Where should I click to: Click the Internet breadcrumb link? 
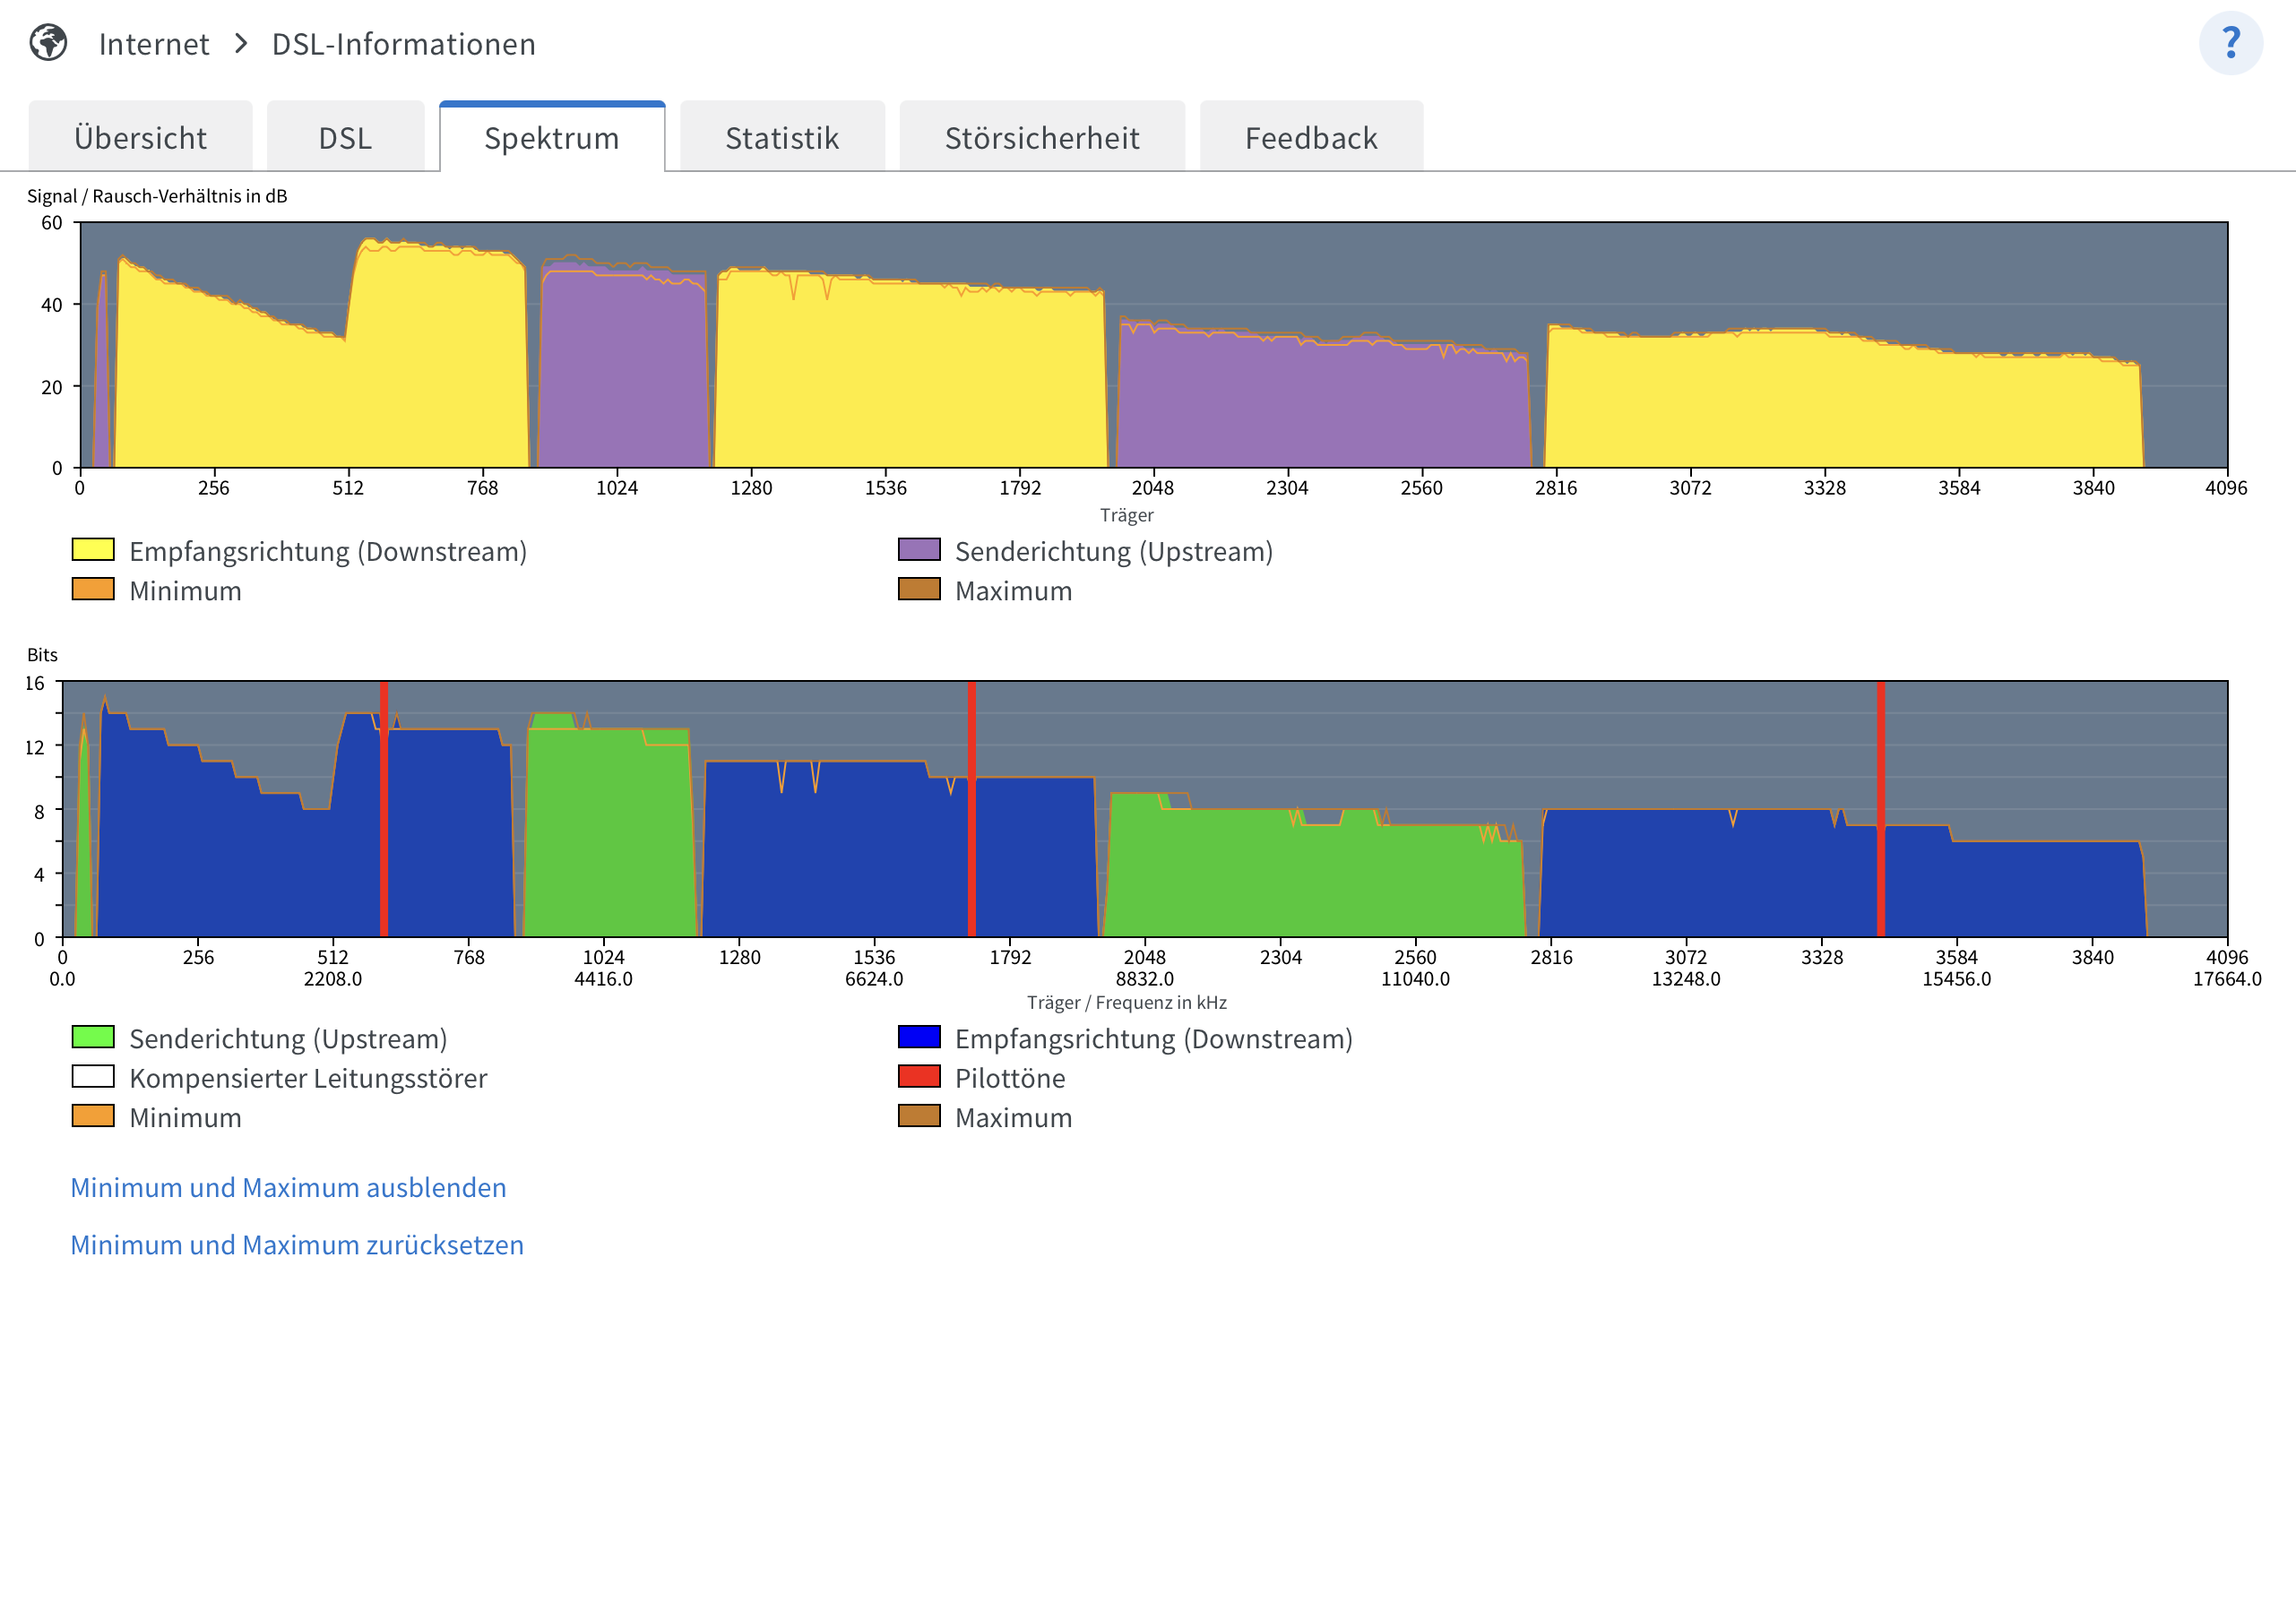(154, 44)
